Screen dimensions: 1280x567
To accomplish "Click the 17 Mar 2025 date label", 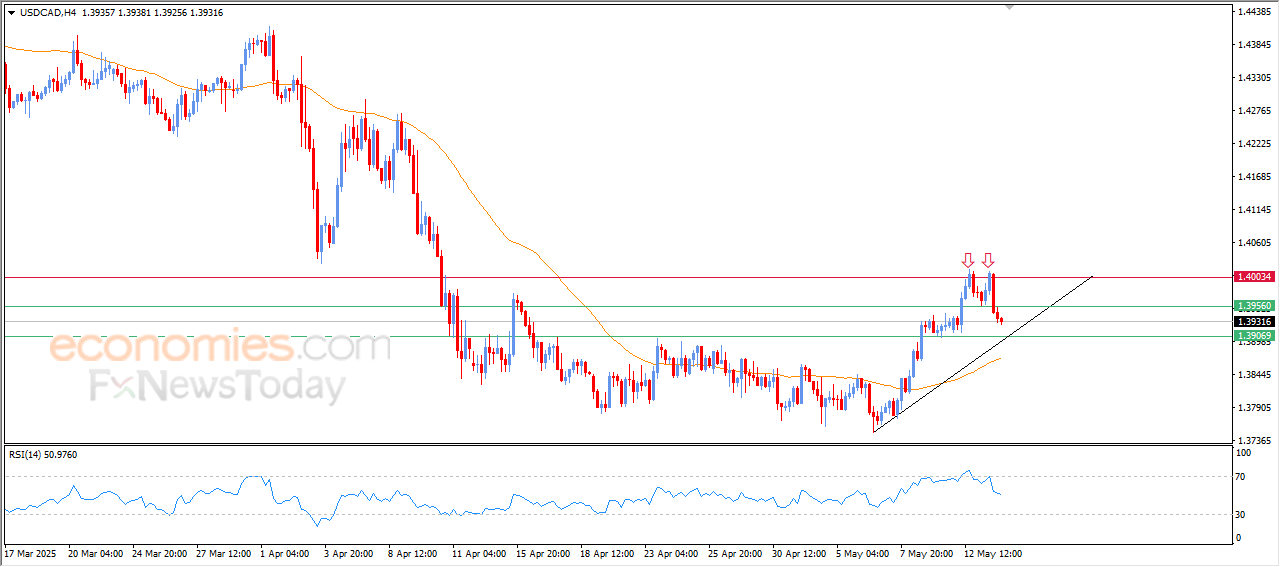I will (x=32, y=553).
